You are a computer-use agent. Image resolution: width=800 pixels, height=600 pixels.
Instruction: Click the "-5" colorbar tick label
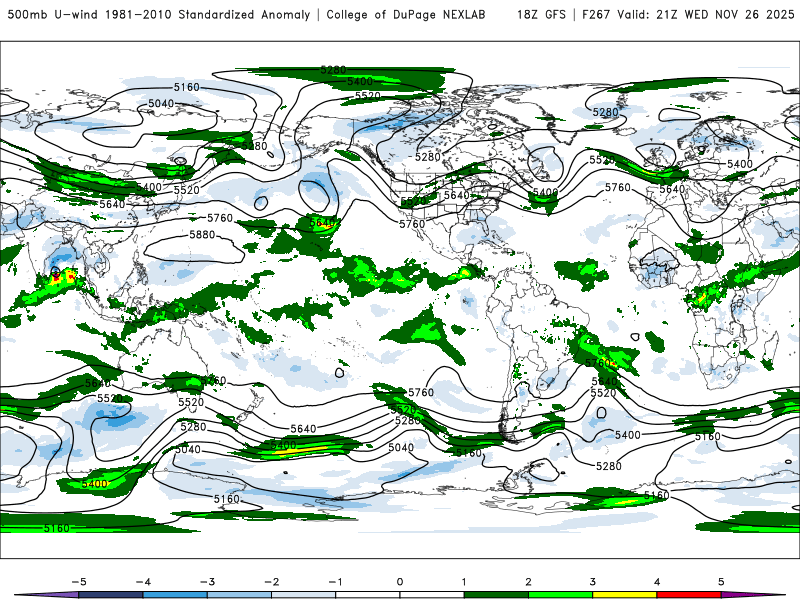click(79, 582)
